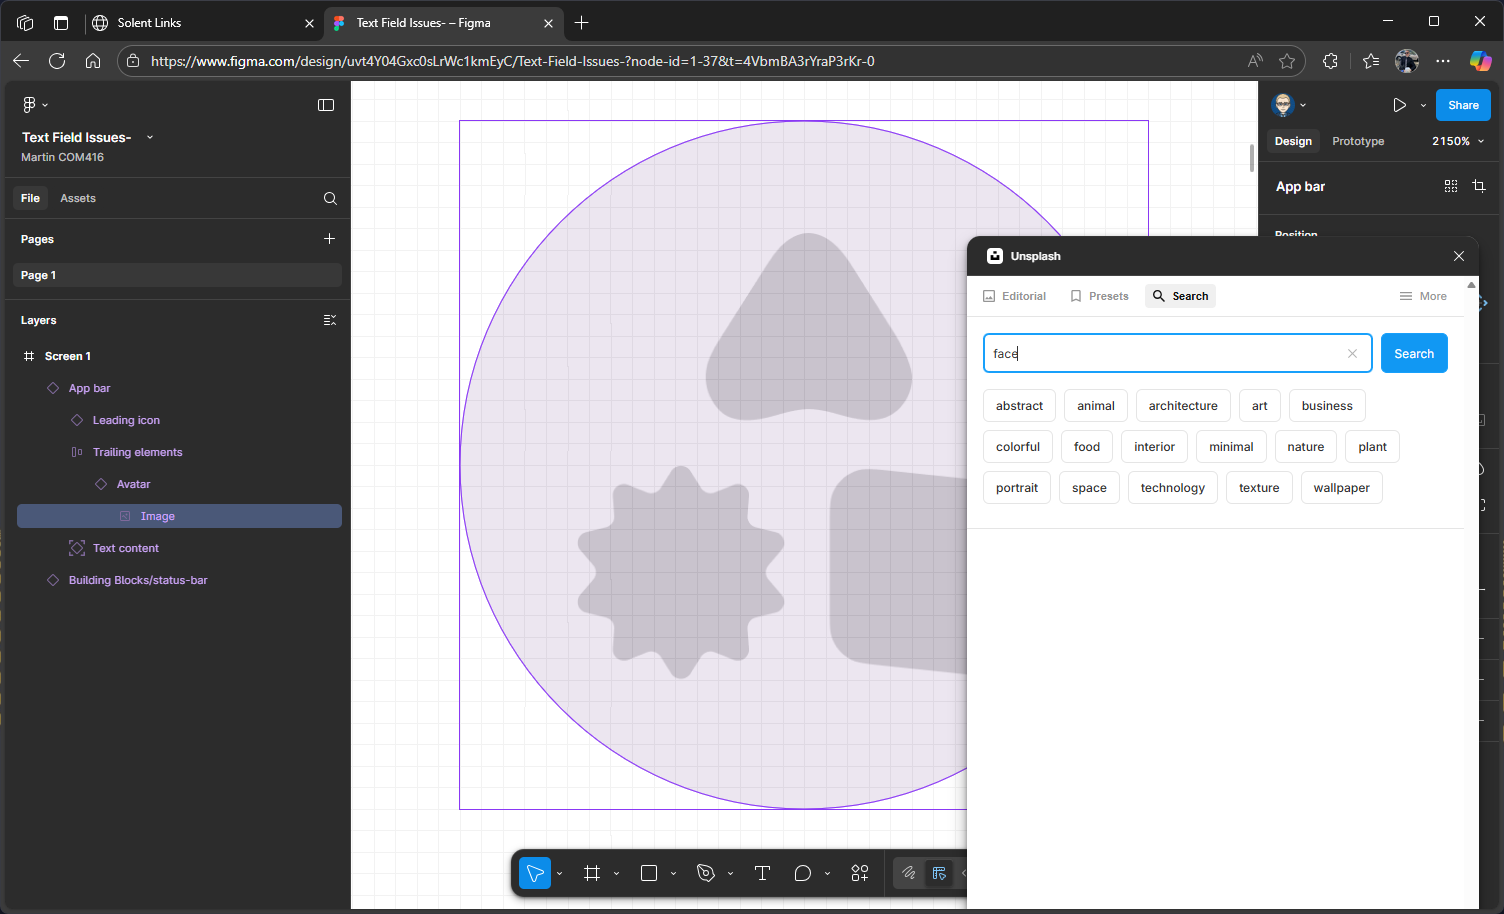Screen dimensions: 1504x914
Task: Select the Pen tool
Action: [x=706, y=873]
